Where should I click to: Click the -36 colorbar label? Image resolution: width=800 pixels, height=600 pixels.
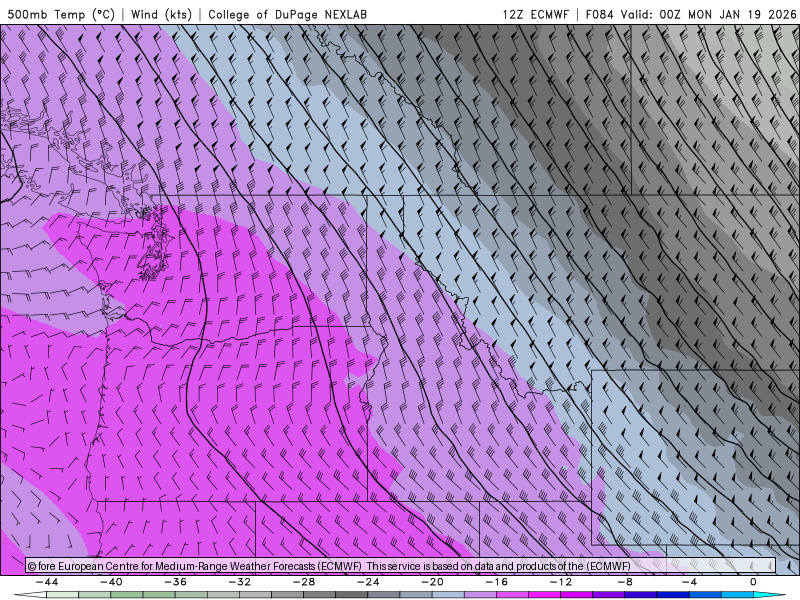(x=175, y=582)
